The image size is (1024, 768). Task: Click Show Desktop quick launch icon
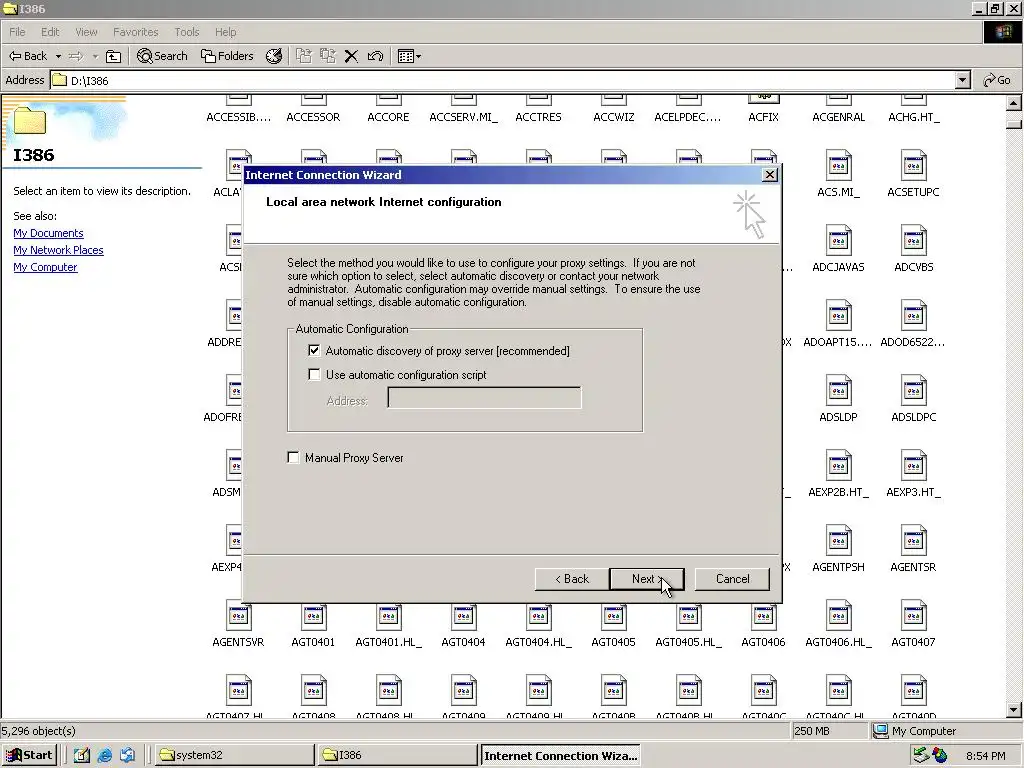tap(82, 755)
